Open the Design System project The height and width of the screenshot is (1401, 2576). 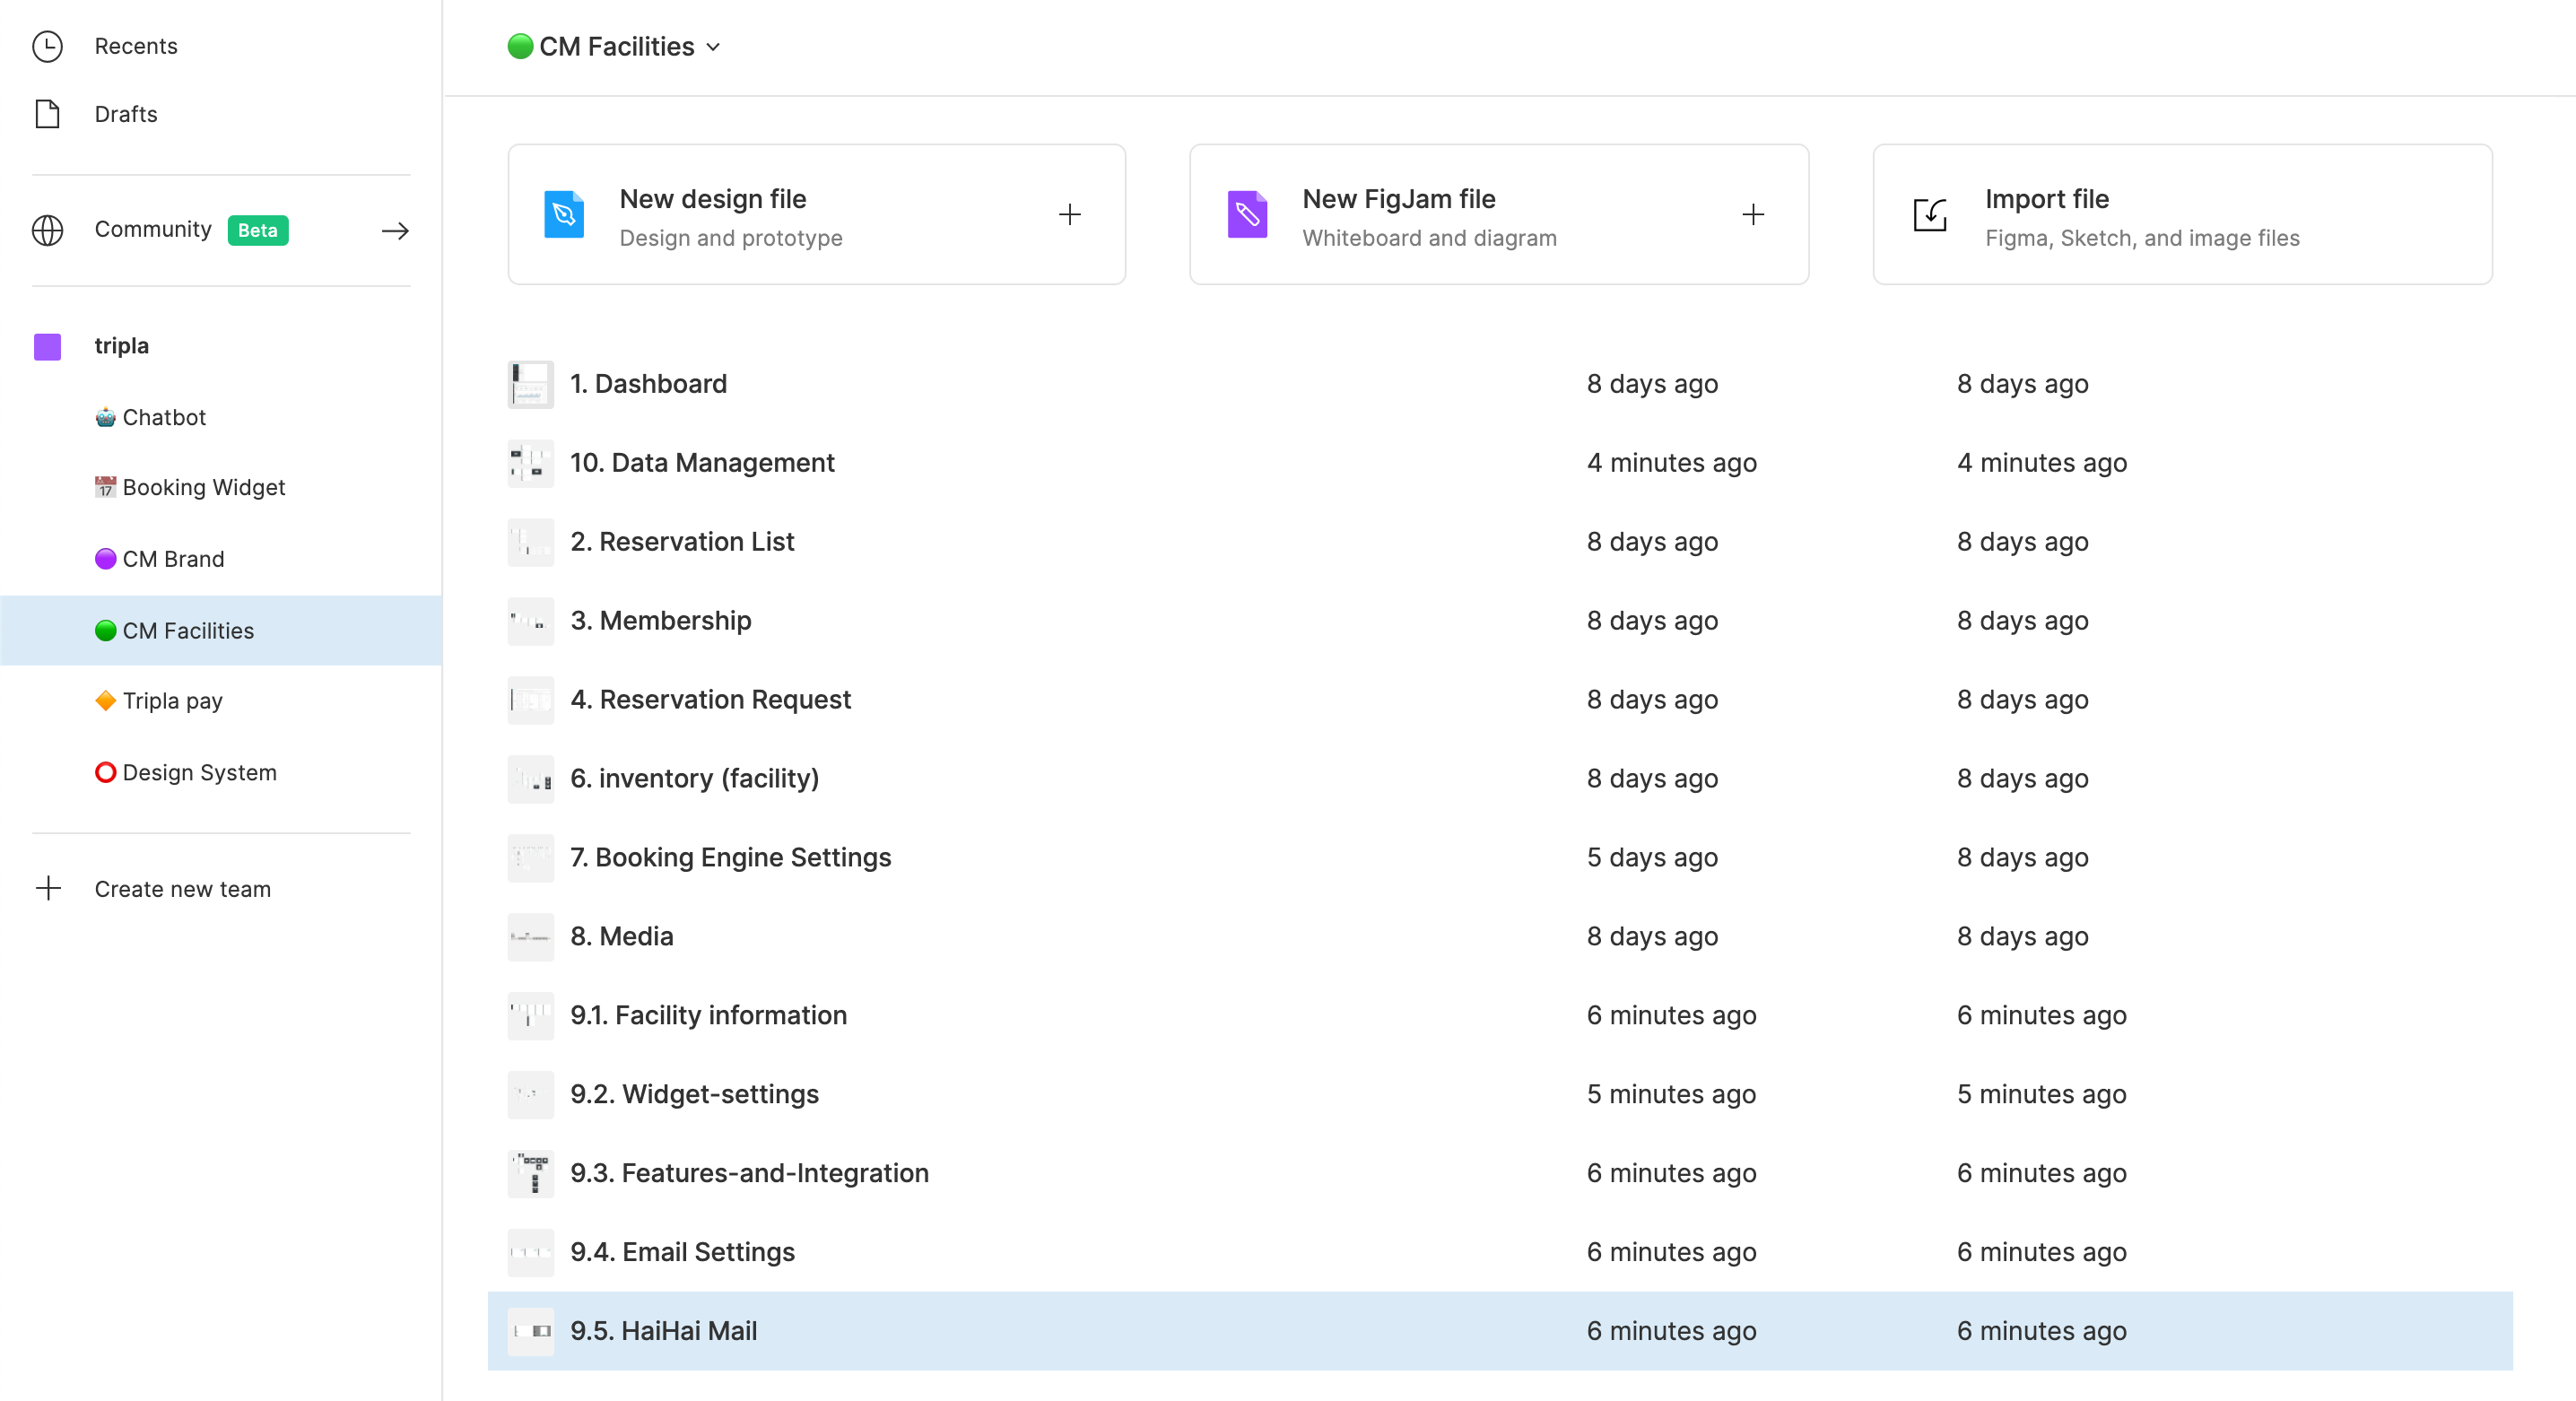(199, 772)
